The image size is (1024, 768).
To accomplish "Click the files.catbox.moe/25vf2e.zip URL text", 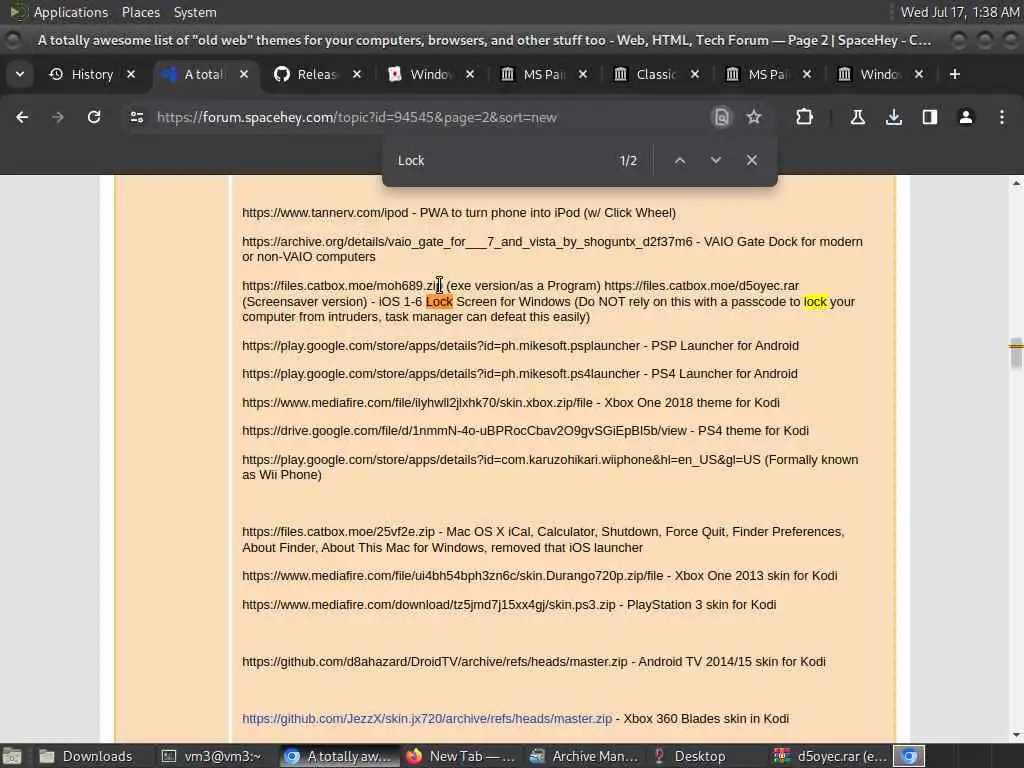I will point(338,532).
